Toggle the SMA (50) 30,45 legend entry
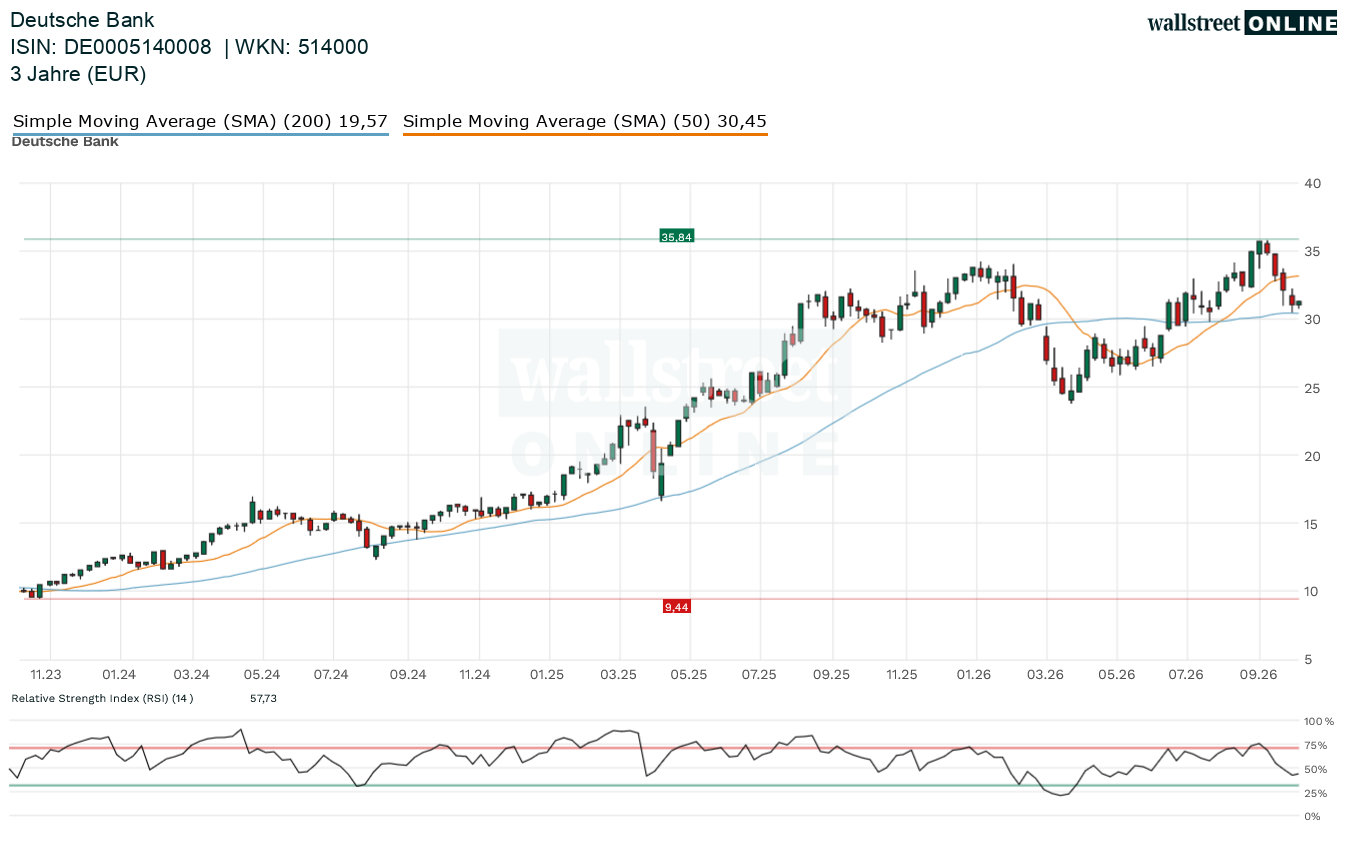The height and width of the screenshot is (843, 1349). pyautogui.click(x=585, y=122)
